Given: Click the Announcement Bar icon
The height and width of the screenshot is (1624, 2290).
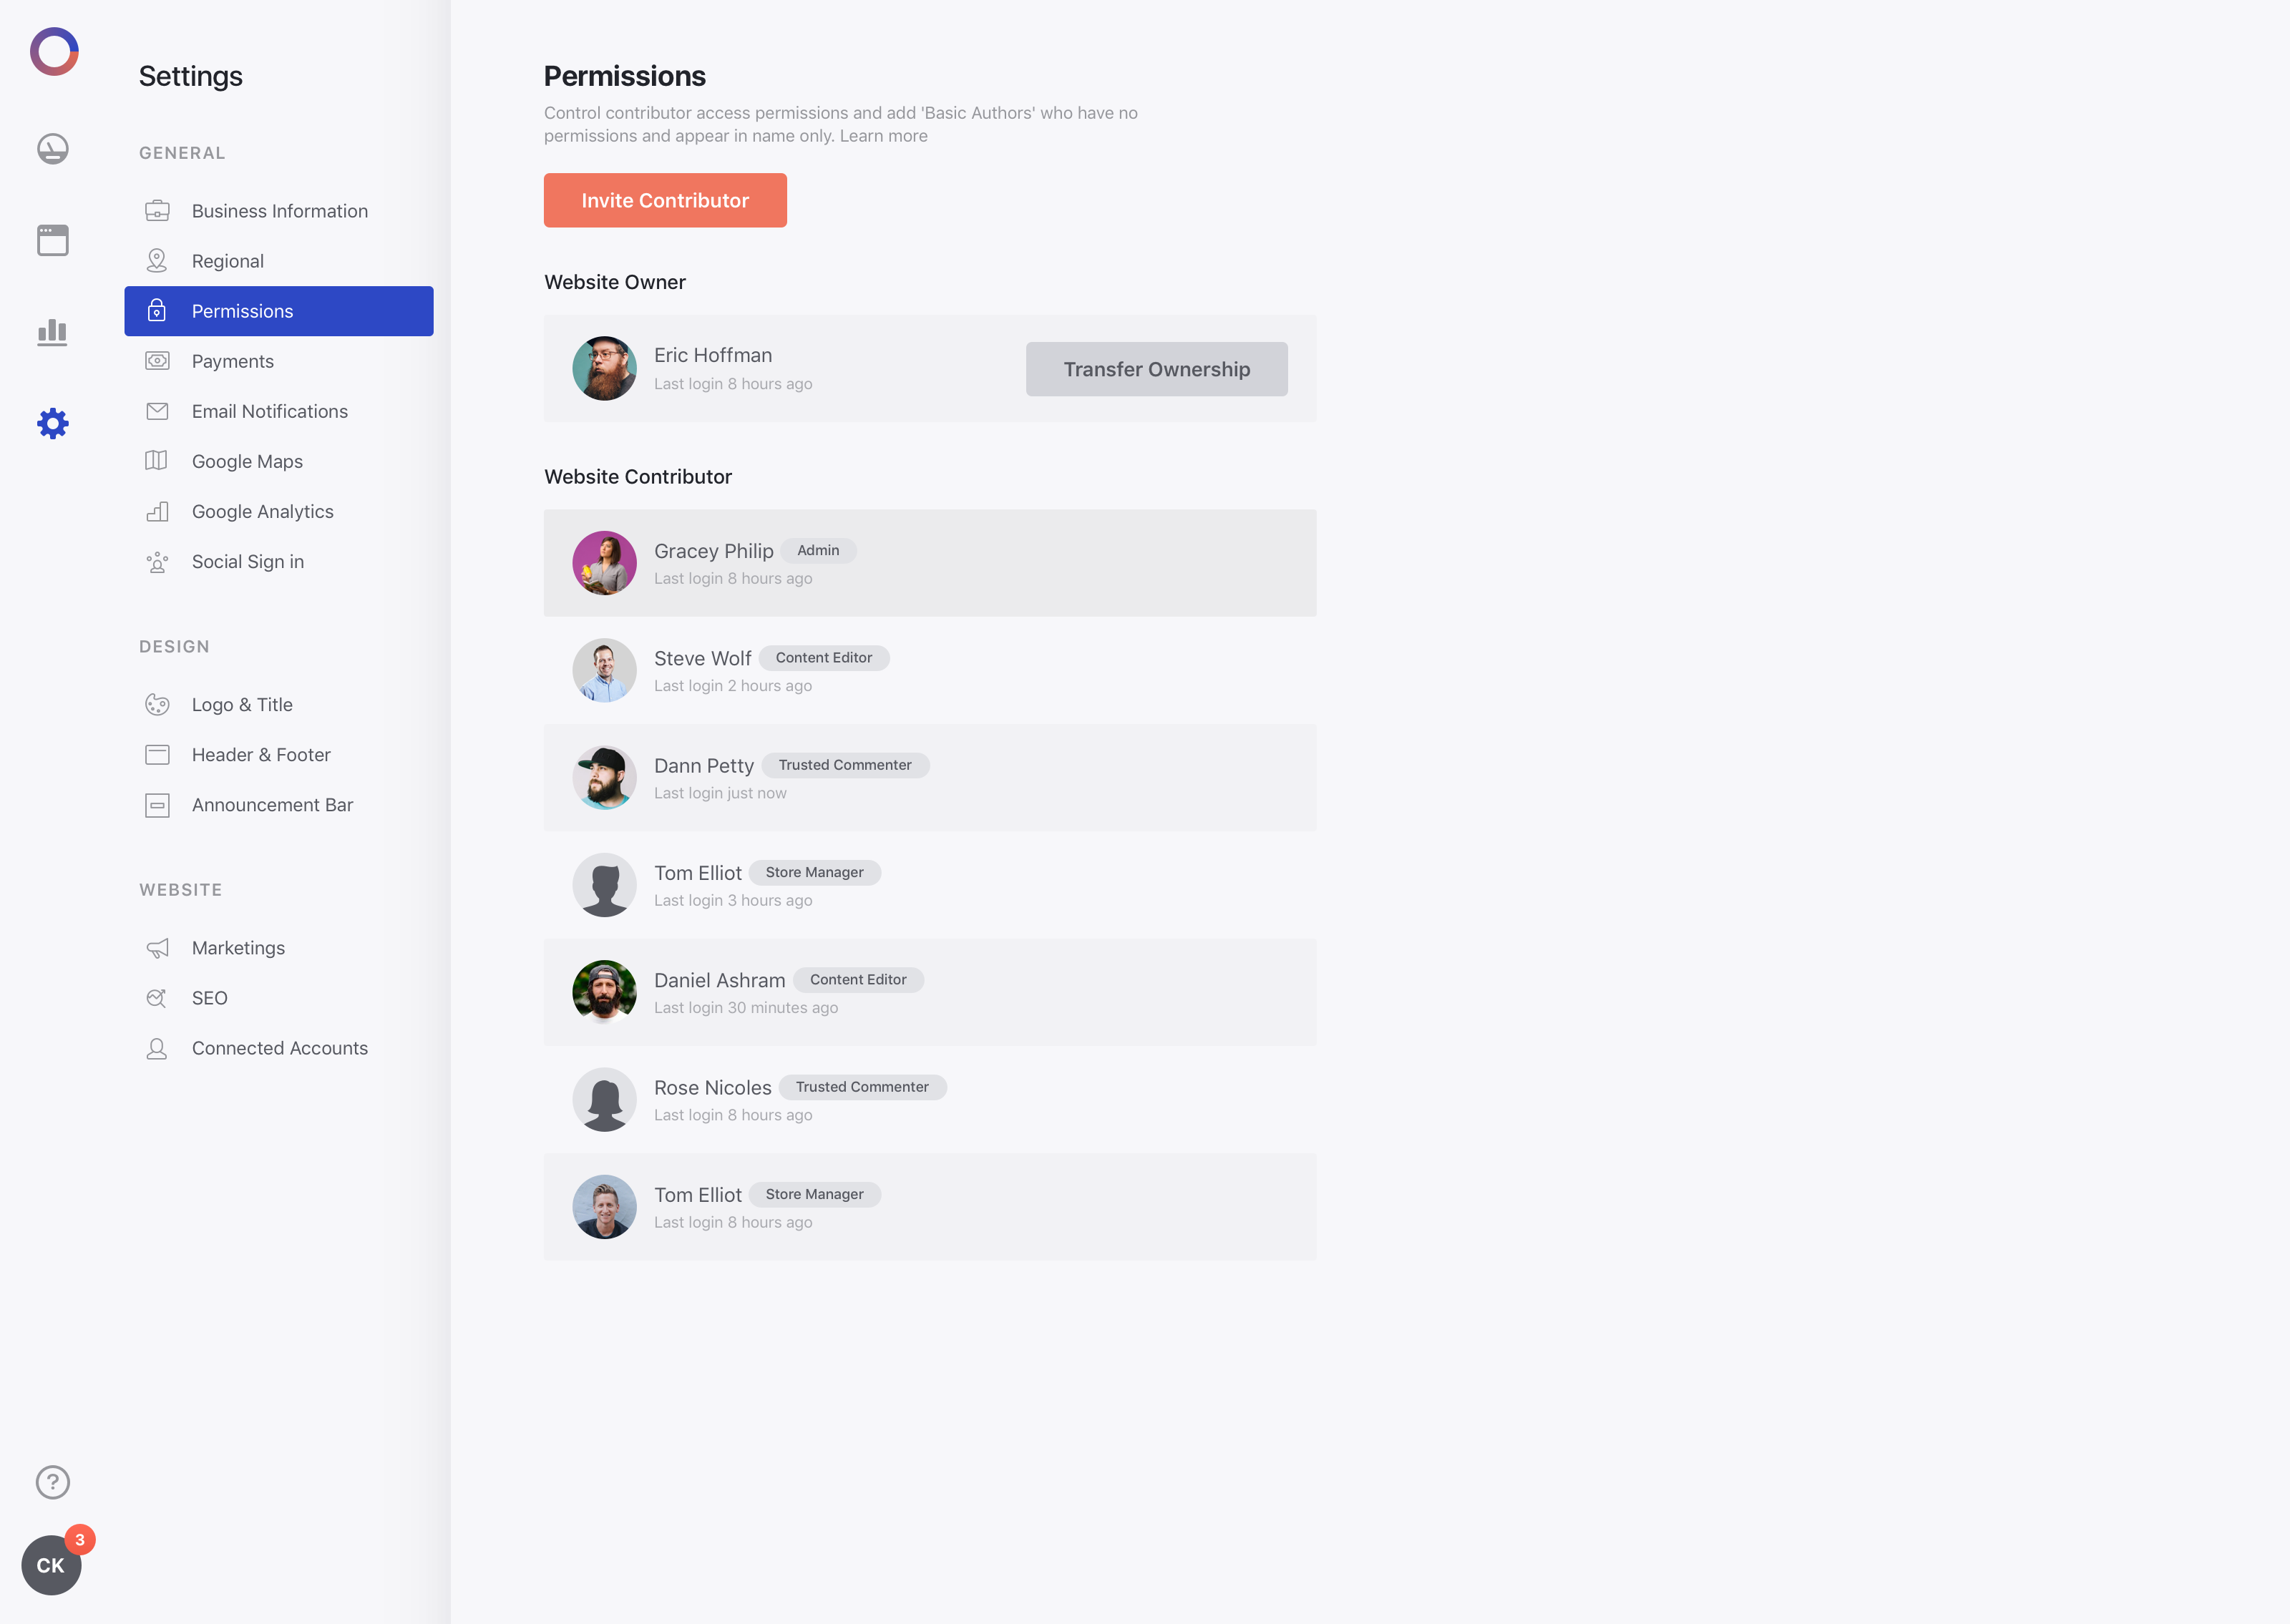Looking at the screenshot, I should click(x=157, y=805).
